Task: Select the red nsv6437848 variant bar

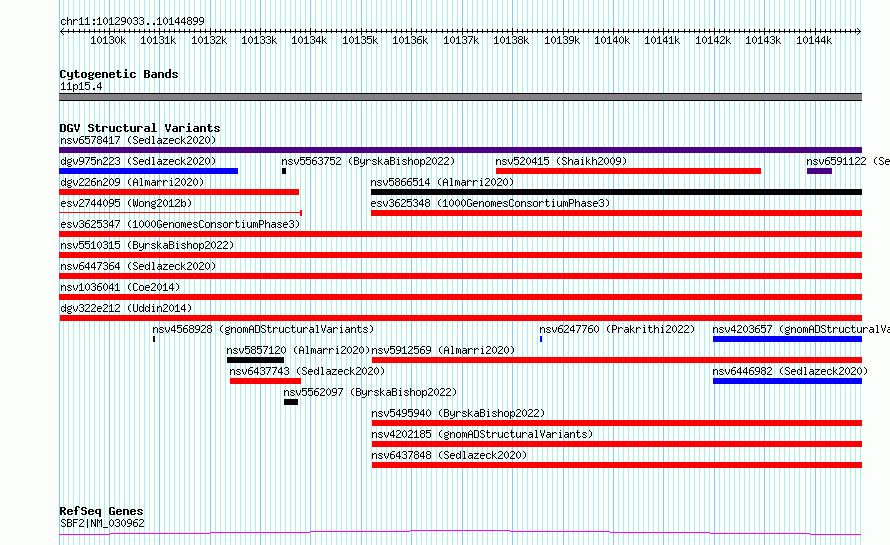Action: (x=617, y=465)
